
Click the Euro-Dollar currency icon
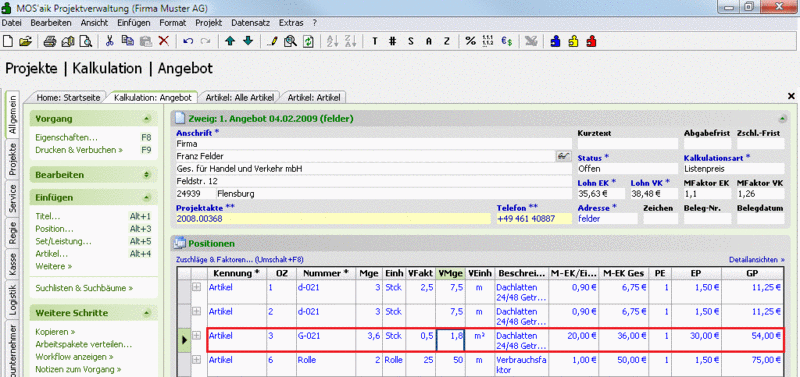coord(506,42)
